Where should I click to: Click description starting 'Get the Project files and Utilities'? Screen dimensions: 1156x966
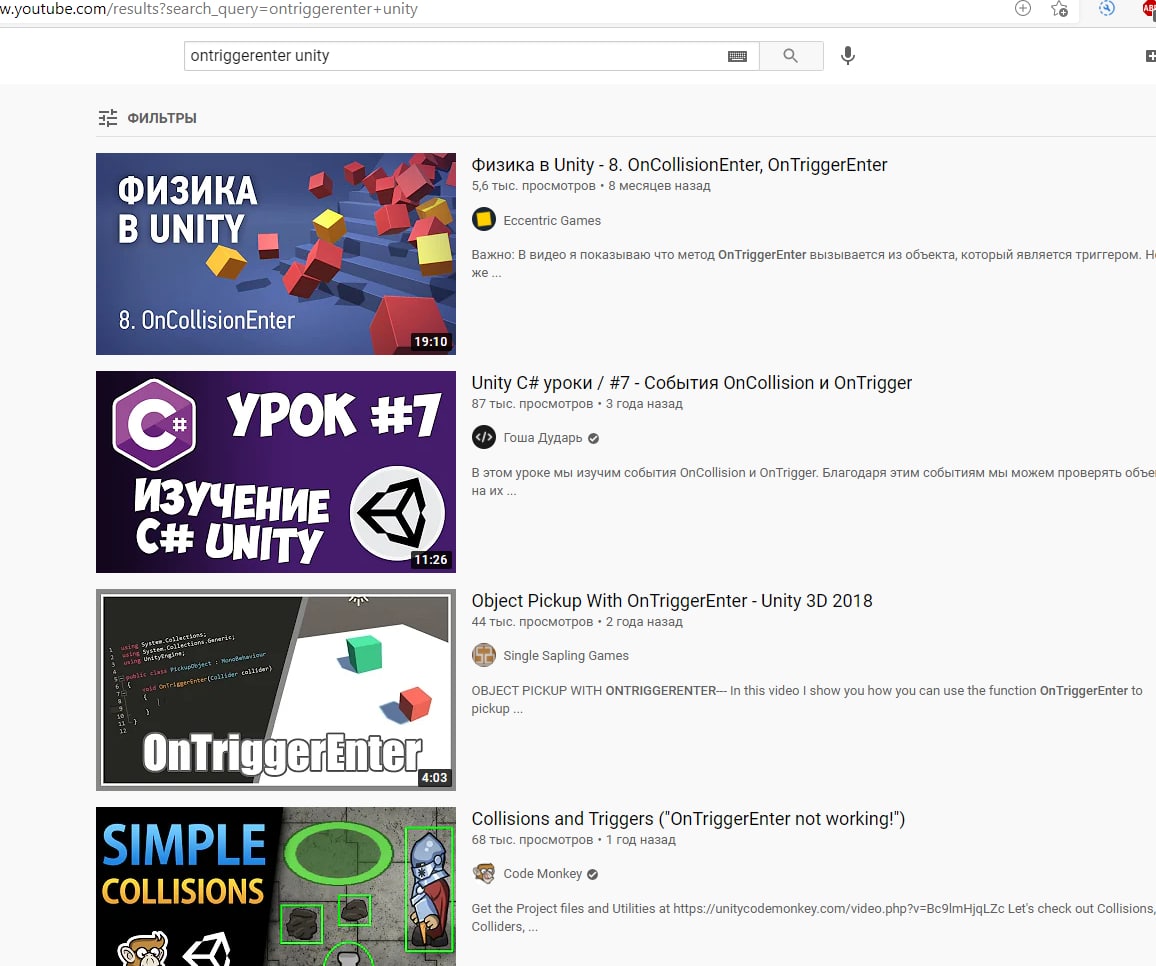(x=813, y=917)
